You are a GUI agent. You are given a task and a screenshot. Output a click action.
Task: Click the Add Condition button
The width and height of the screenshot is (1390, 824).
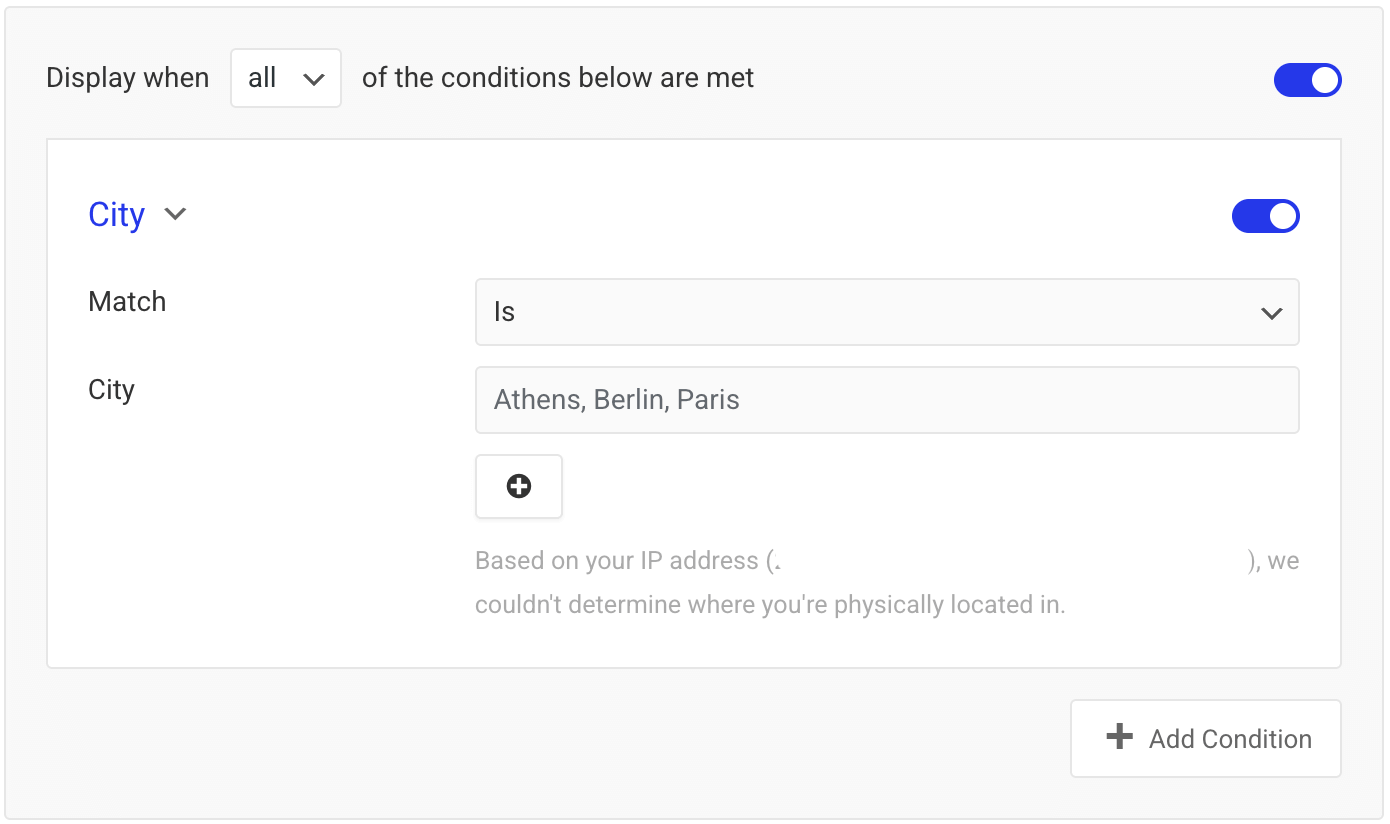(1205, 738)
